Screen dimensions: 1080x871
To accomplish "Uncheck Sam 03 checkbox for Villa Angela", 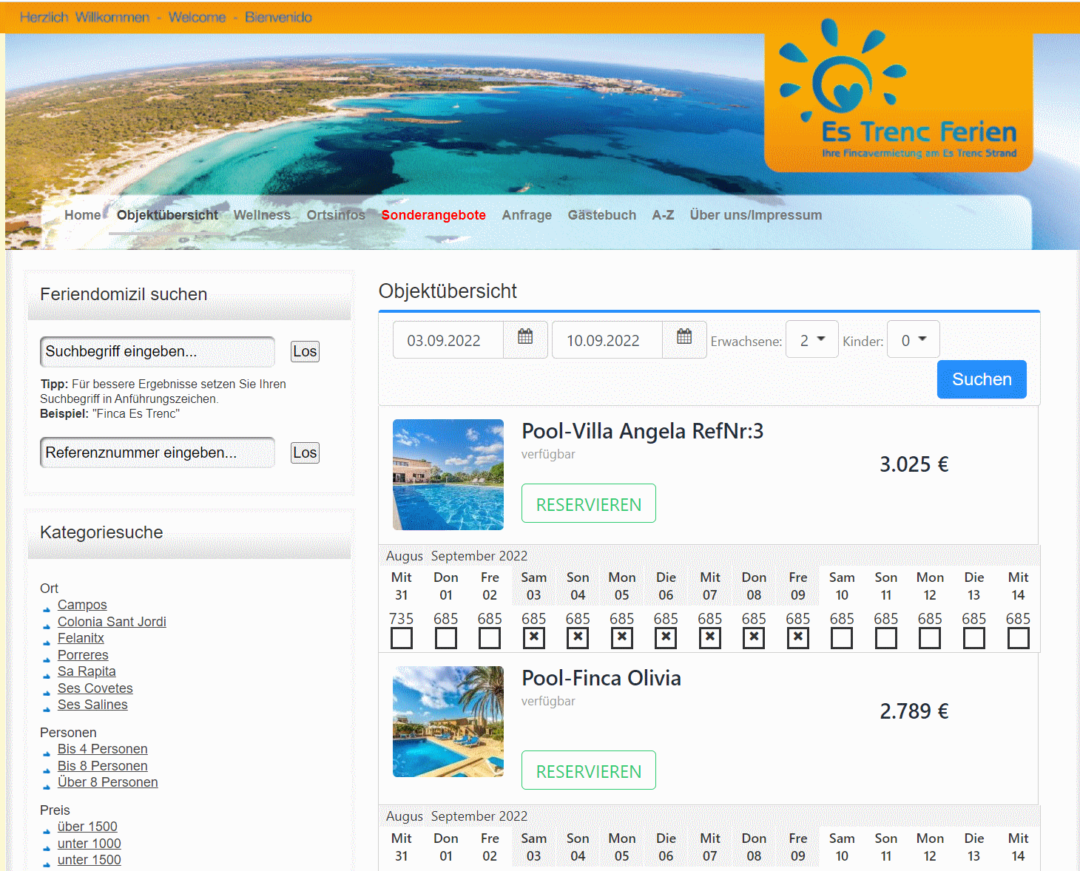I will point(534,638).
